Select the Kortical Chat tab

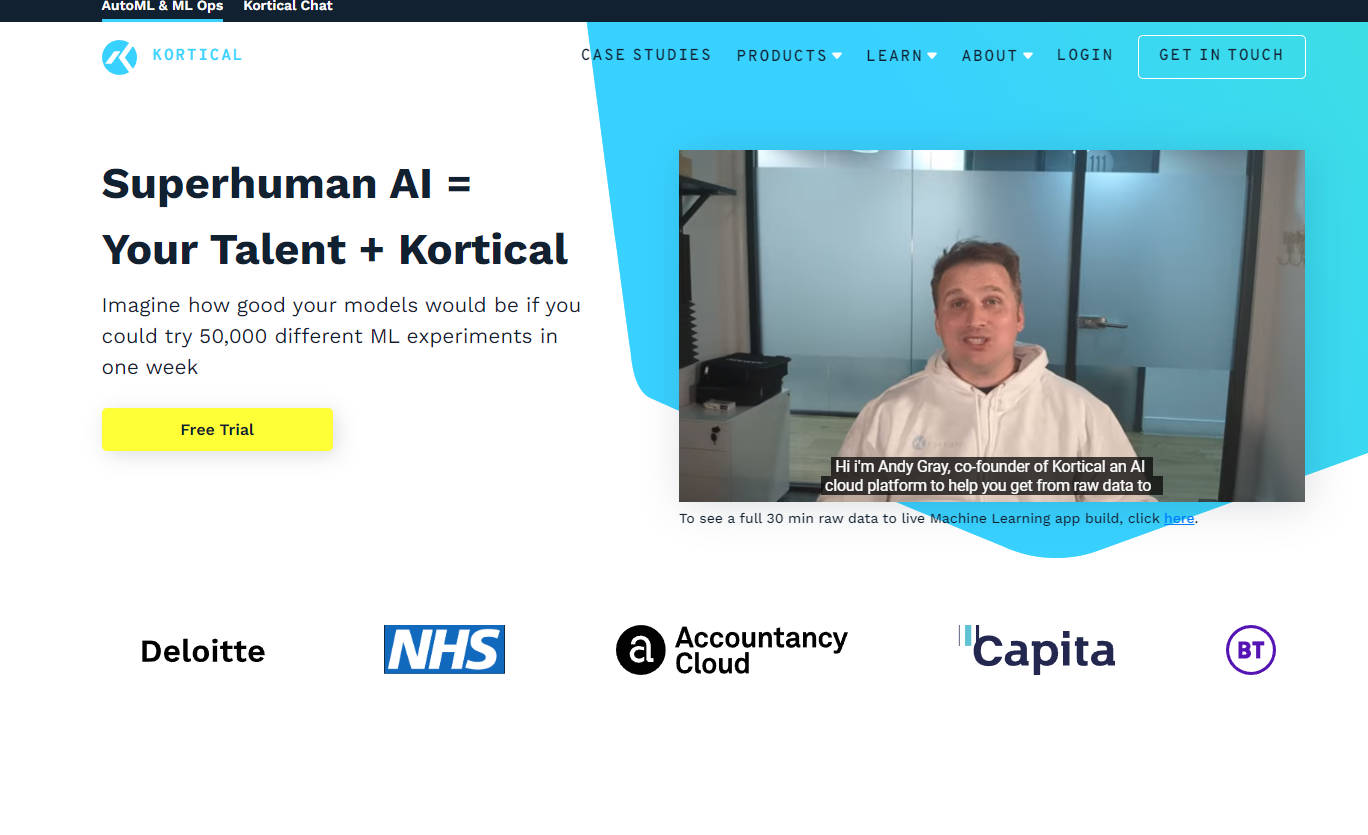pos(287,6)
